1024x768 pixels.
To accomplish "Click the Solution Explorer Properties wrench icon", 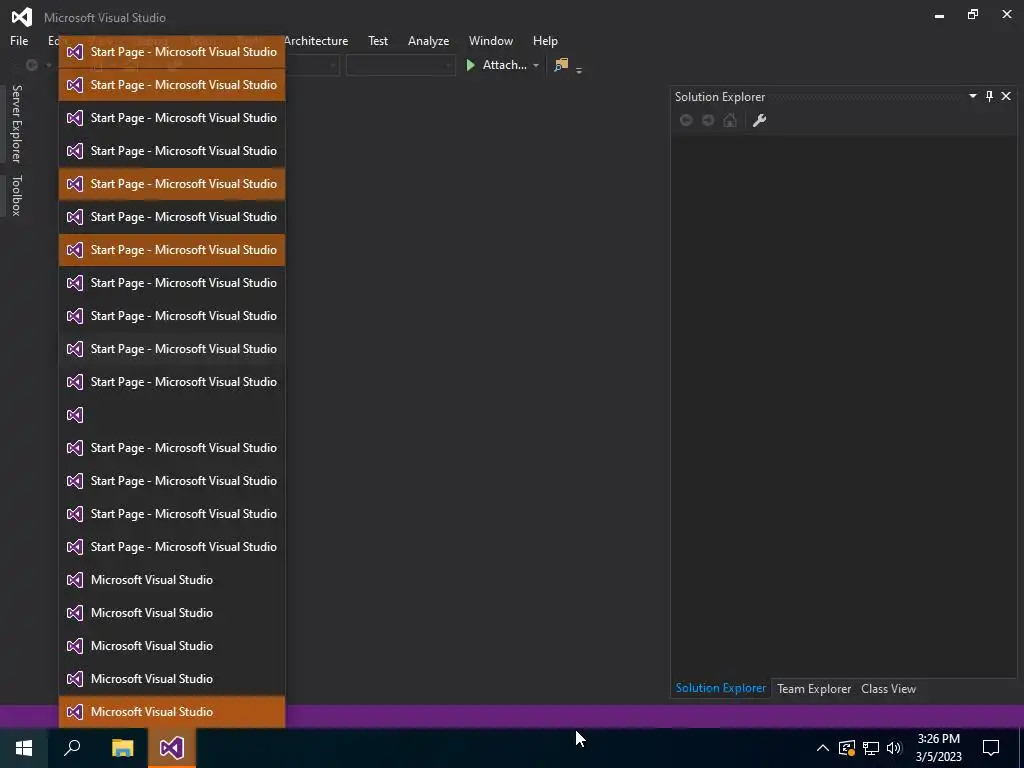I will point(759,120).
